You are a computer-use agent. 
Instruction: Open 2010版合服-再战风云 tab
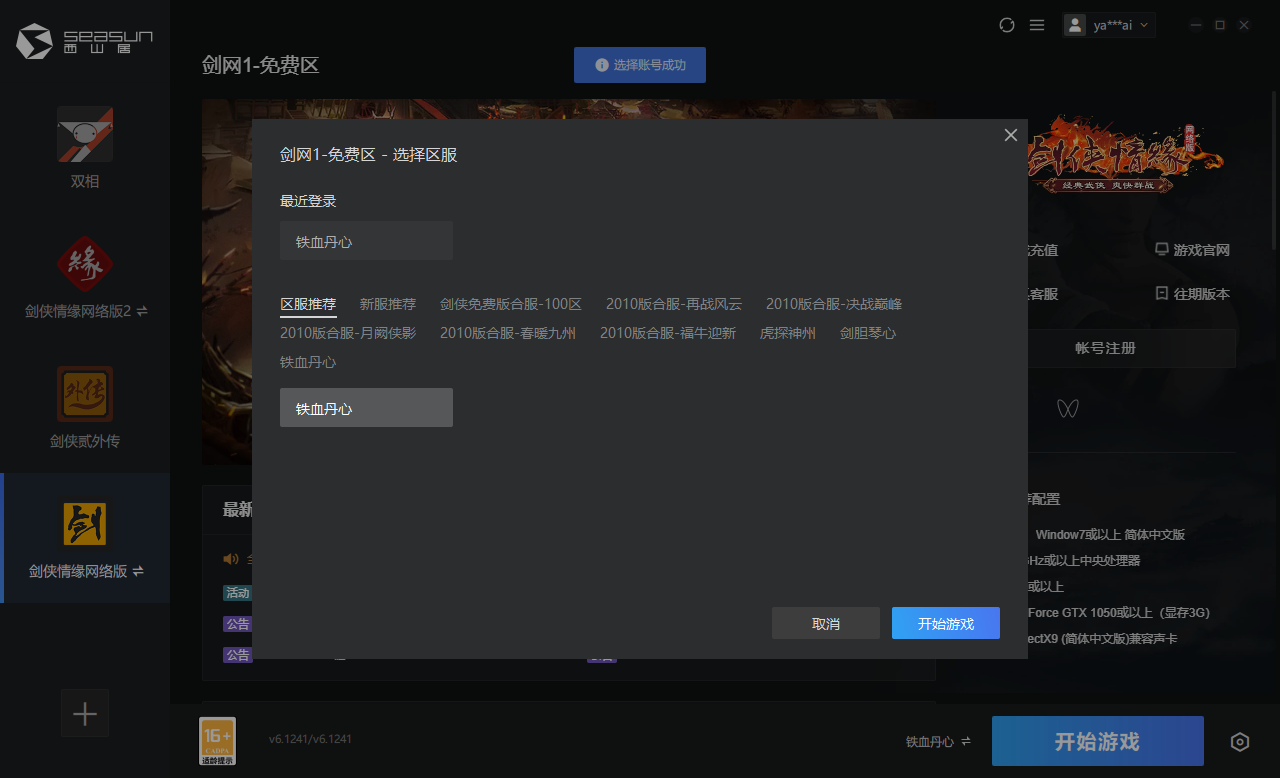(x=674, y=304)
